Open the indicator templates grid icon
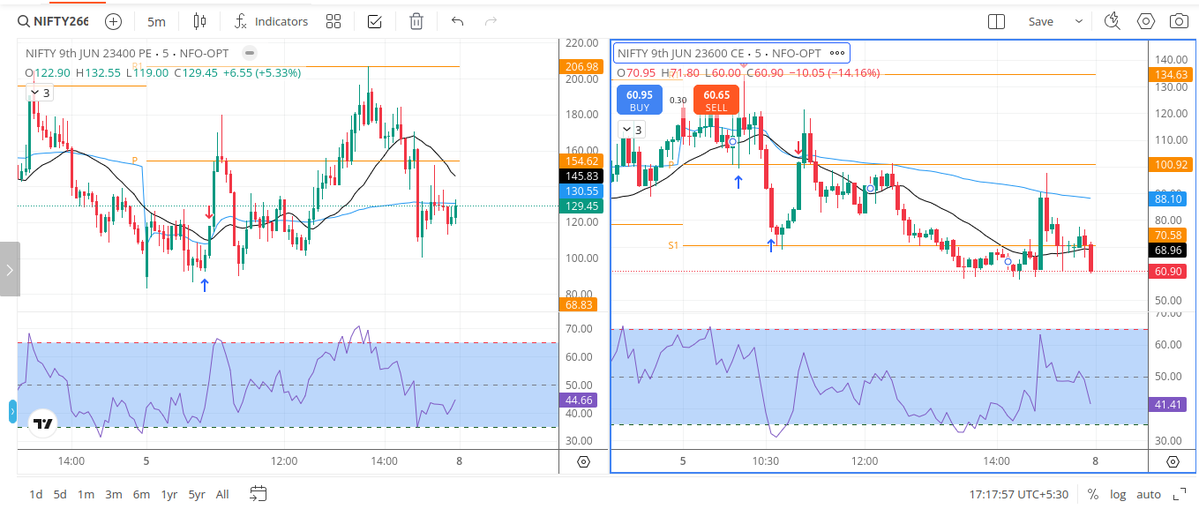 coord(333,21)
